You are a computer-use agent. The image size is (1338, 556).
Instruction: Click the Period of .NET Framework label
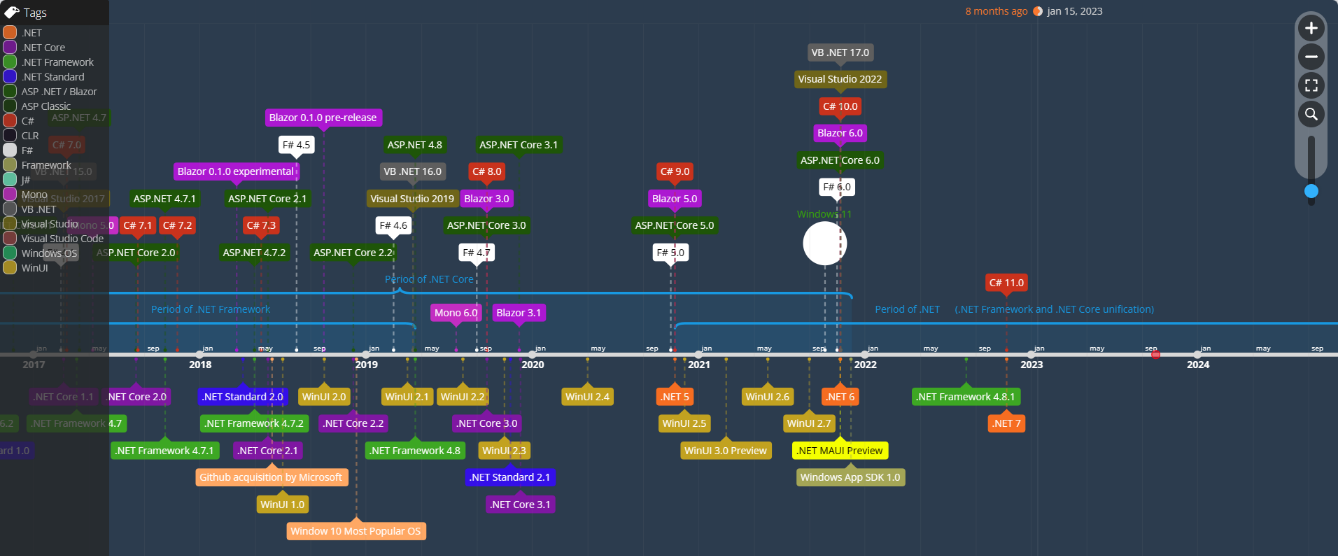pyautogui.click(x=211, y=309)
